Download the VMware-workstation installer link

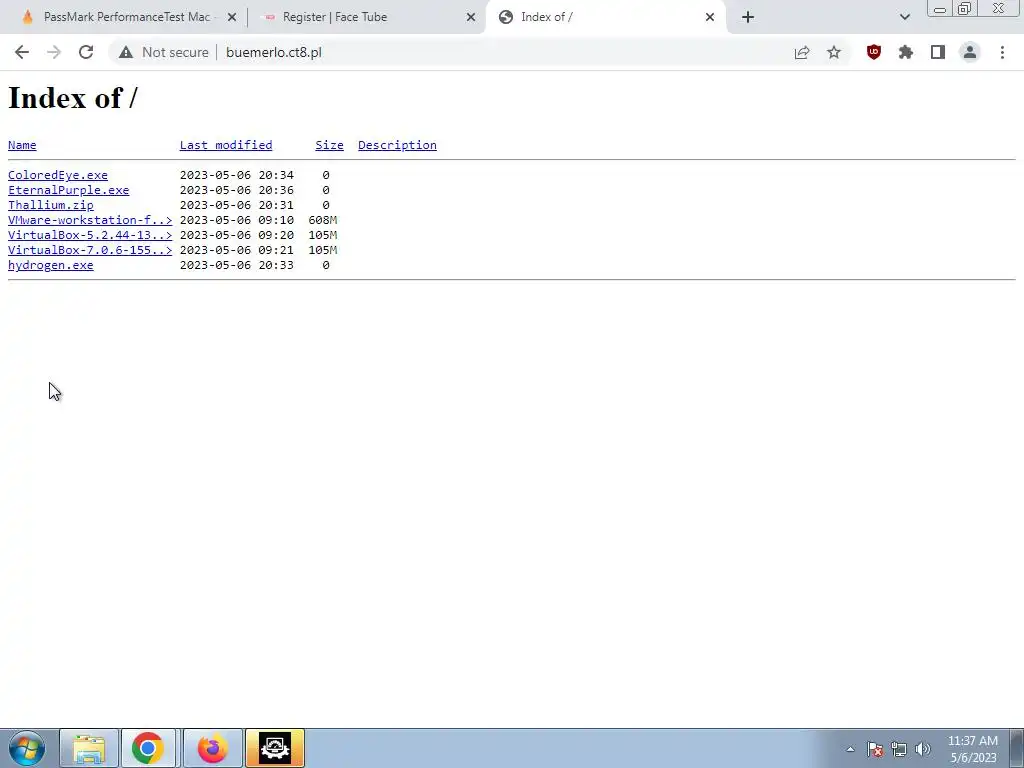coord(90,220)
